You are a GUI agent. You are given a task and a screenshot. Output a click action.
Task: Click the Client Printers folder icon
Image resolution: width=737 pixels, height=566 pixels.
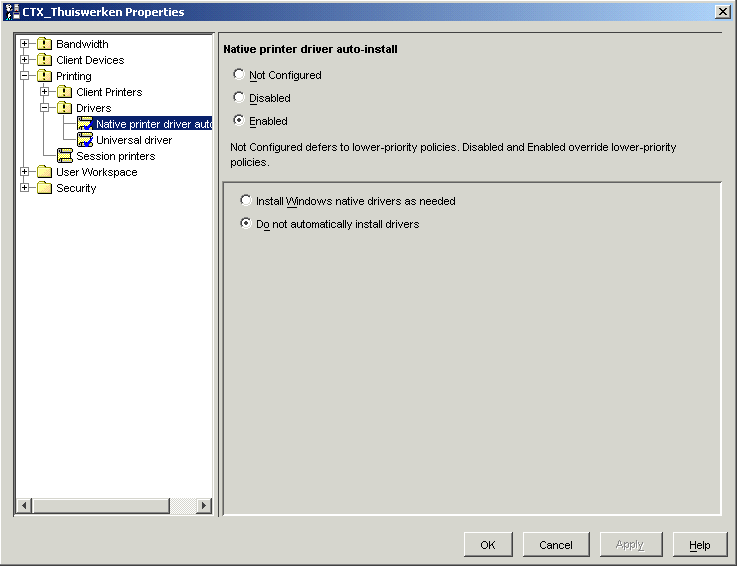pyautogui.click(x=64, y=92)
